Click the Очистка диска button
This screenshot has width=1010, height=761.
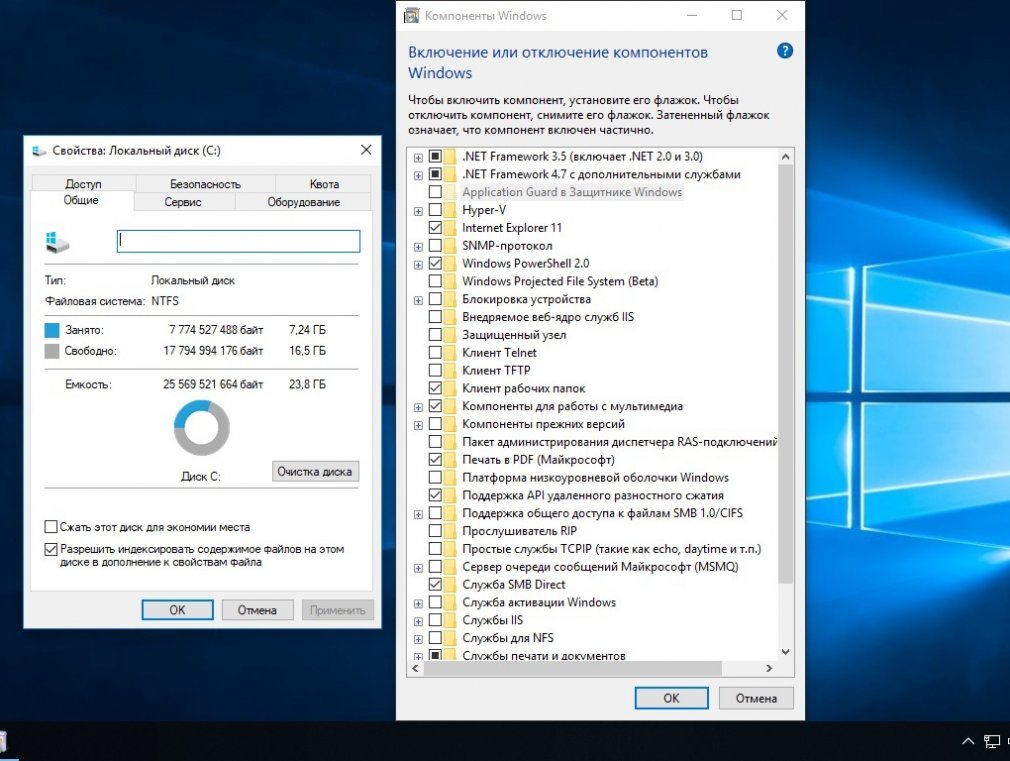pos(315,472)
